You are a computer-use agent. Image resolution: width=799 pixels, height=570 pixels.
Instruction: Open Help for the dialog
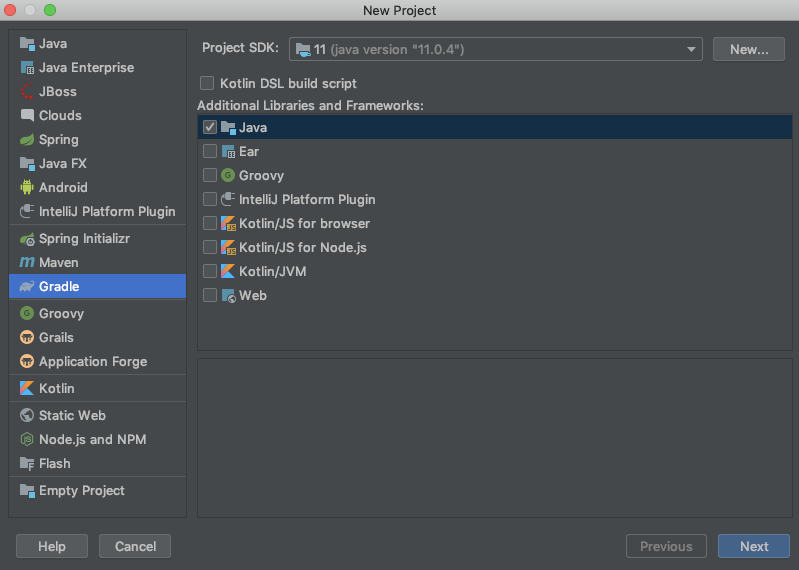click(51, 546)
